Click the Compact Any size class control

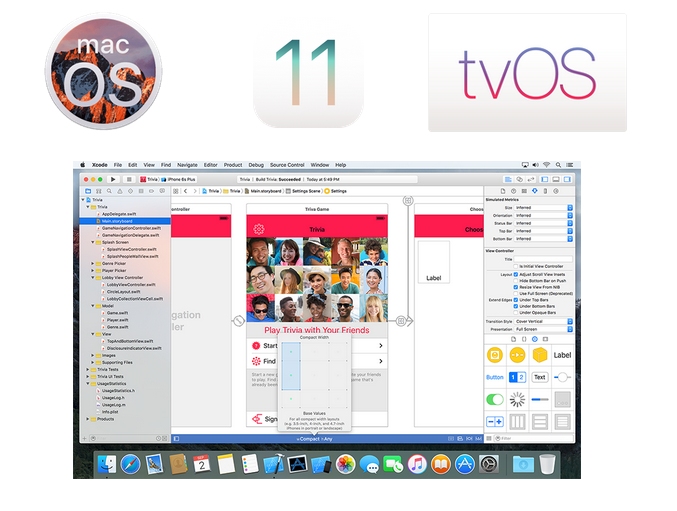pyautogui.click(x=315, y=439)
